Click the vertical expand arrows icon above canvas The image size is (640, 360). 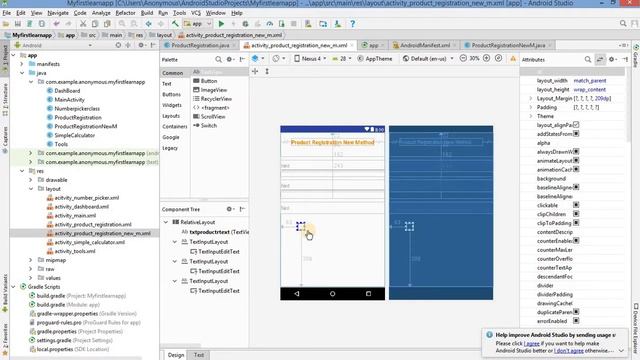click(x=267, y=71)
